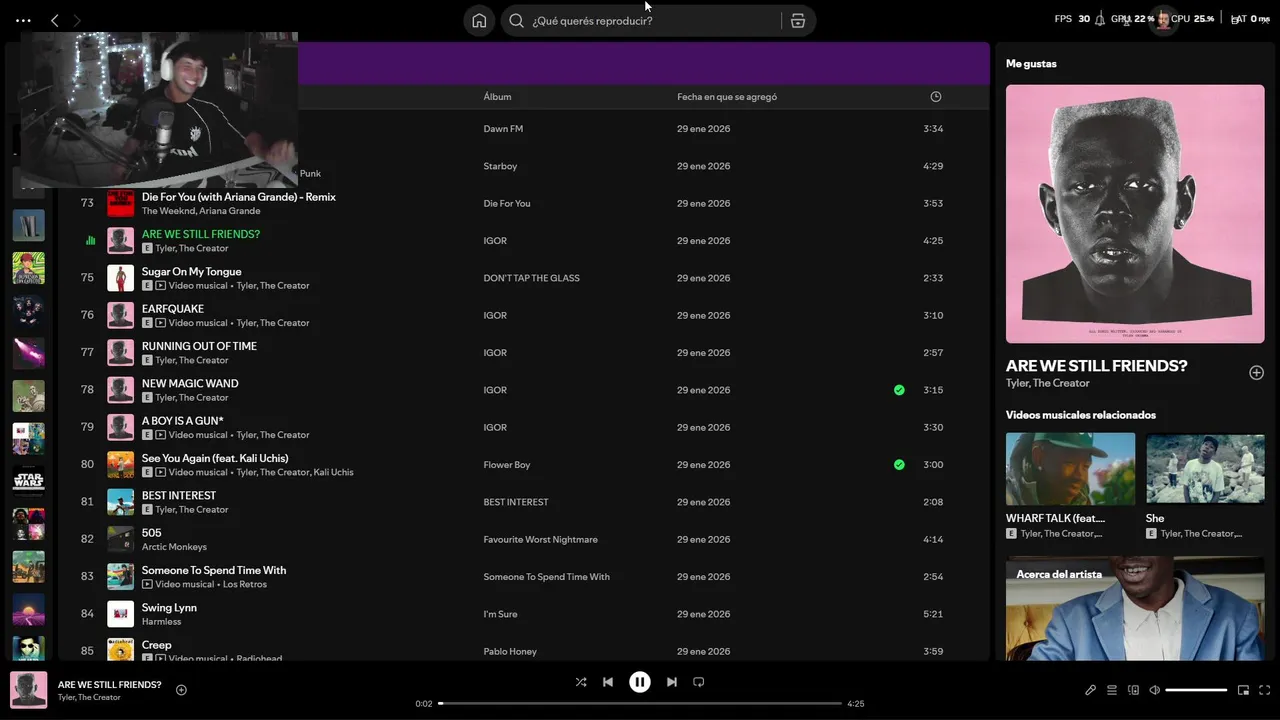Open the Starboy album link
Image resolution: width=1280 pixels, height=720 pixels.
[500, 166]
